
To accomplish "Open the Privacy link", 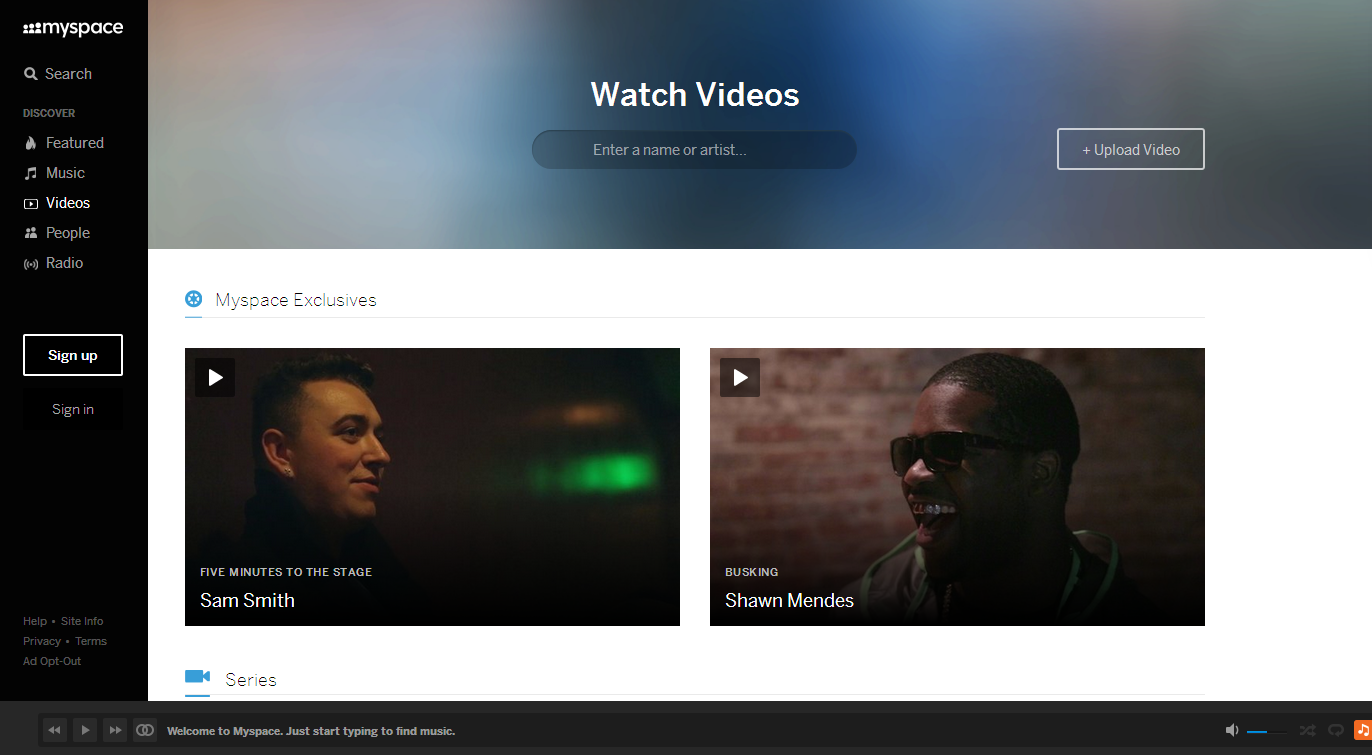I will pos(42,641).
